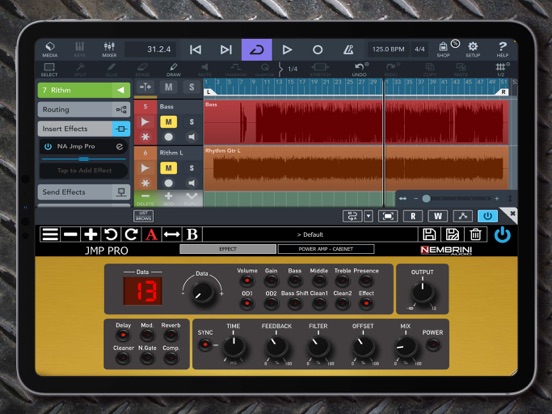Click the minus previous preset button
The width and height of the screenshot is (552, 414).
(70, 234)
